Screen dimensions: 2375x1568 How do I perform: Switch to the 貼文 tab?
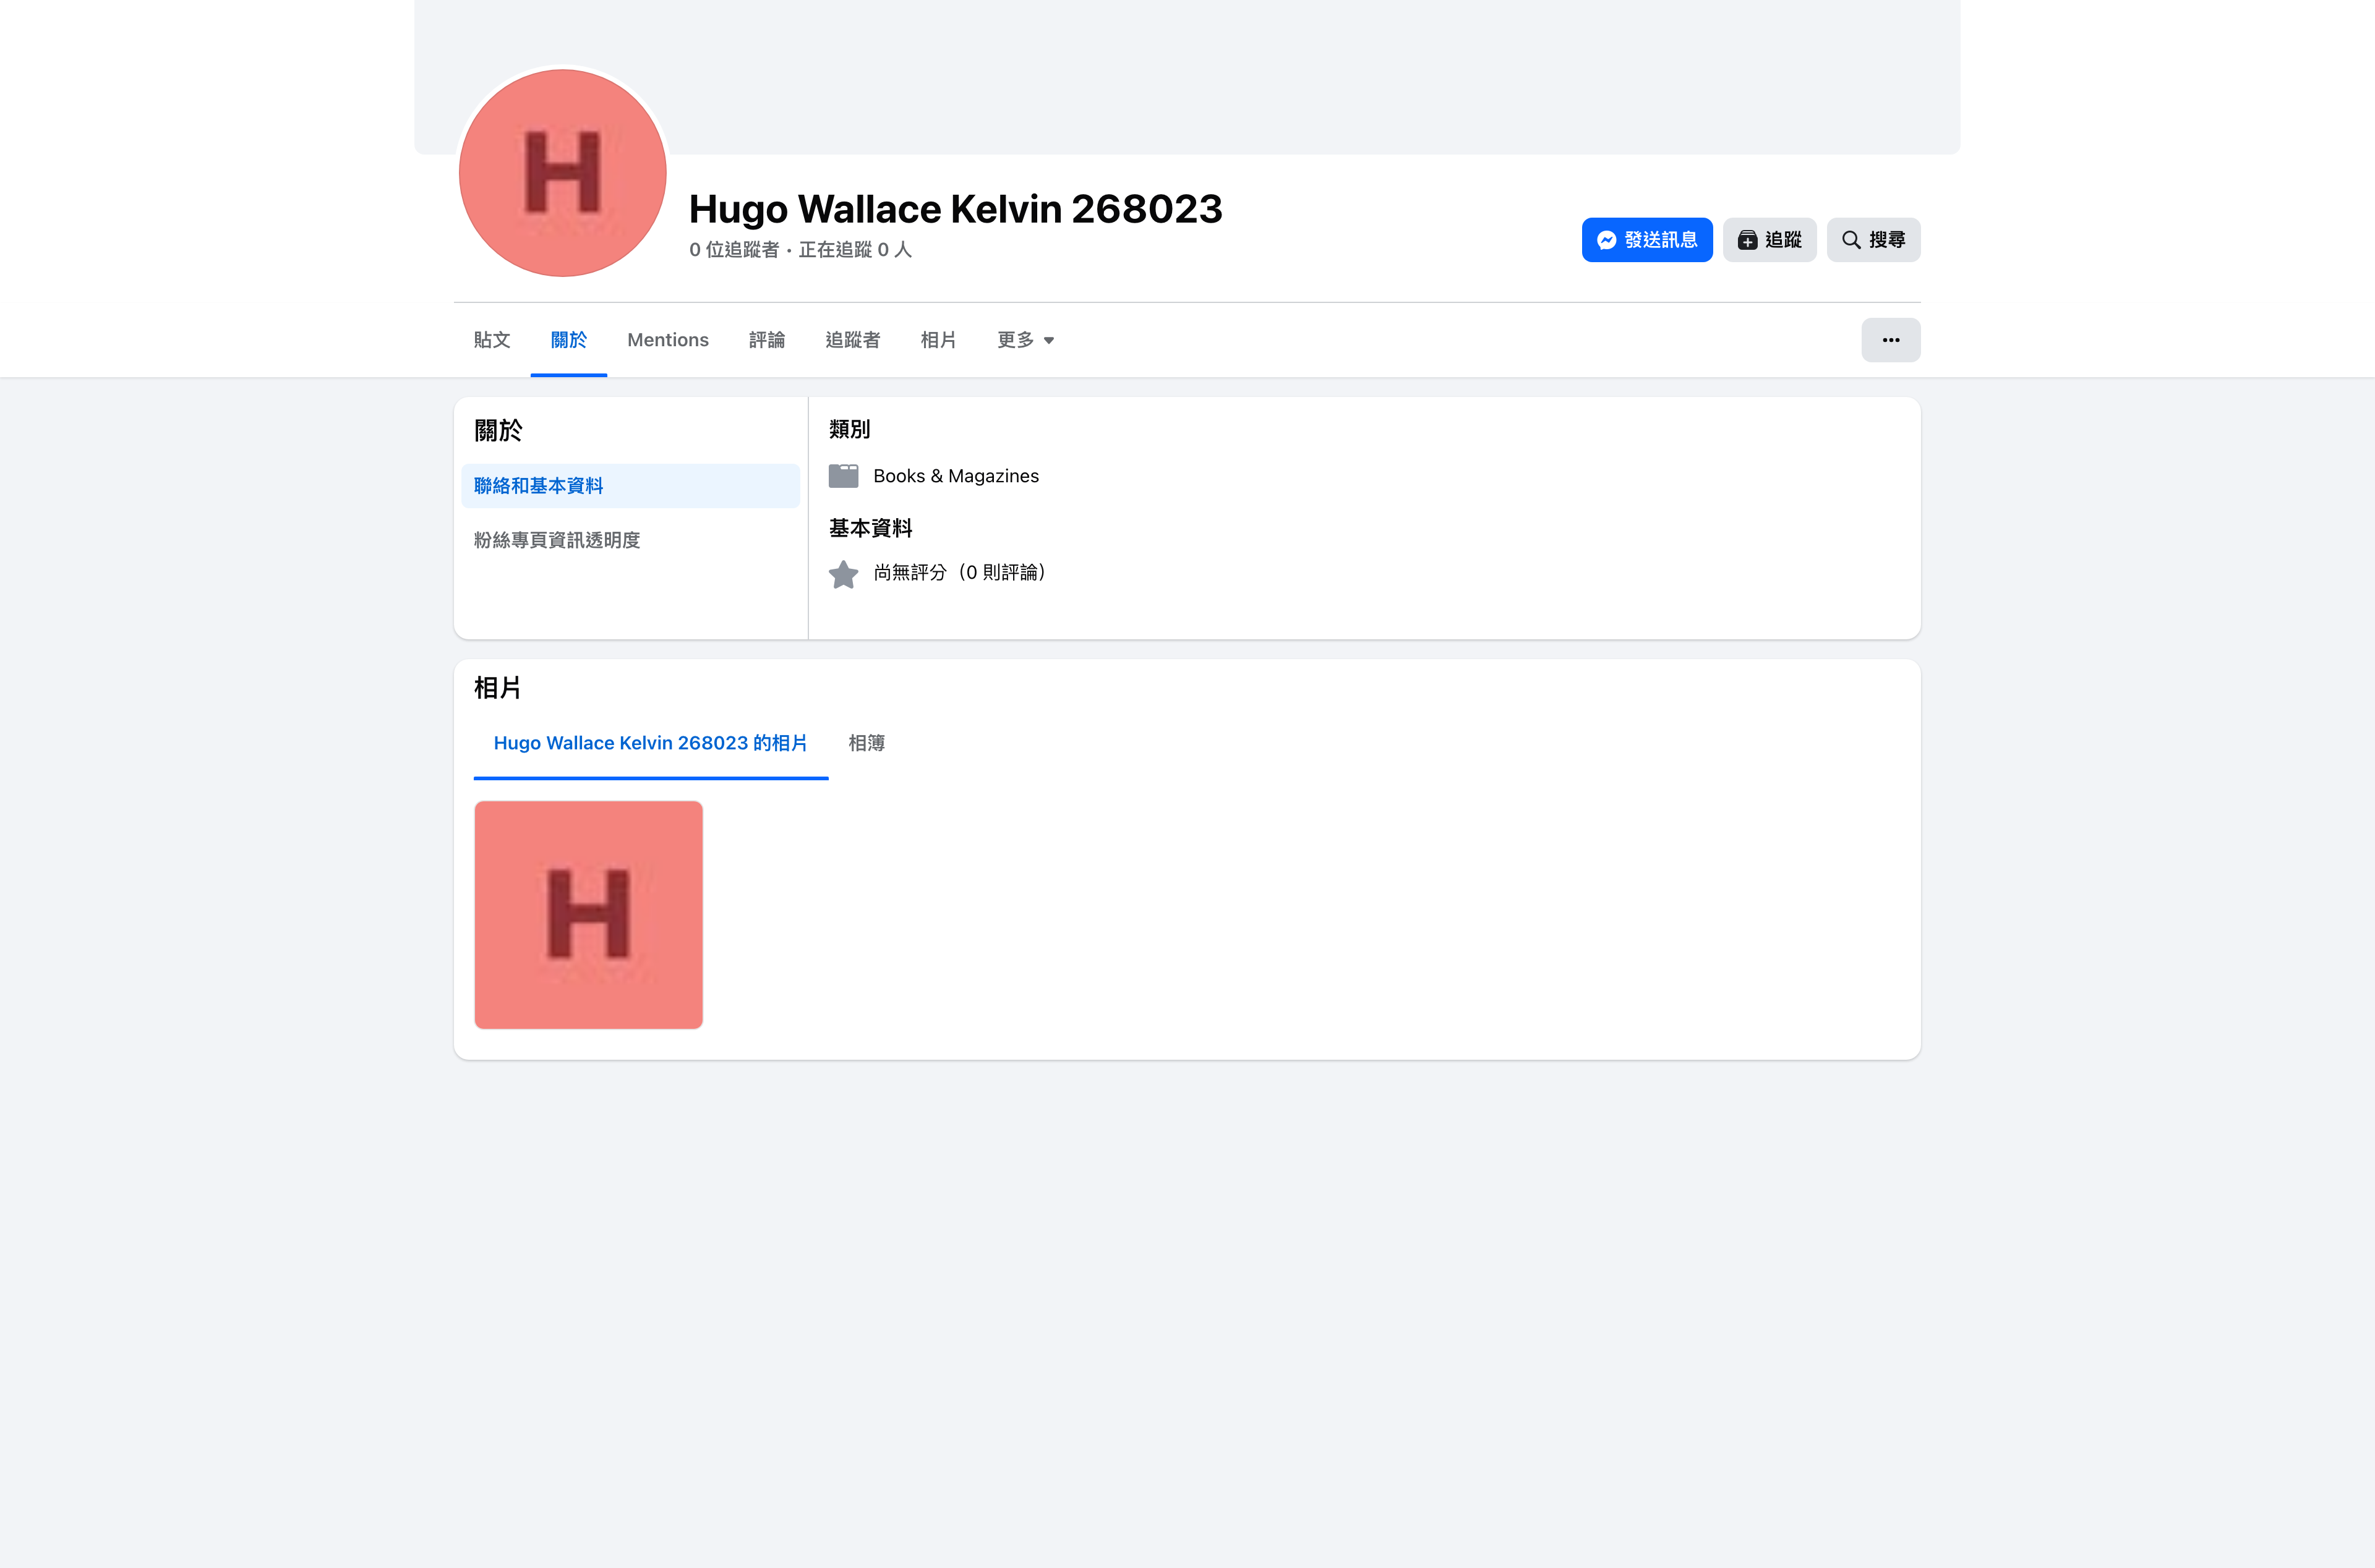click(x=492, y=340)
